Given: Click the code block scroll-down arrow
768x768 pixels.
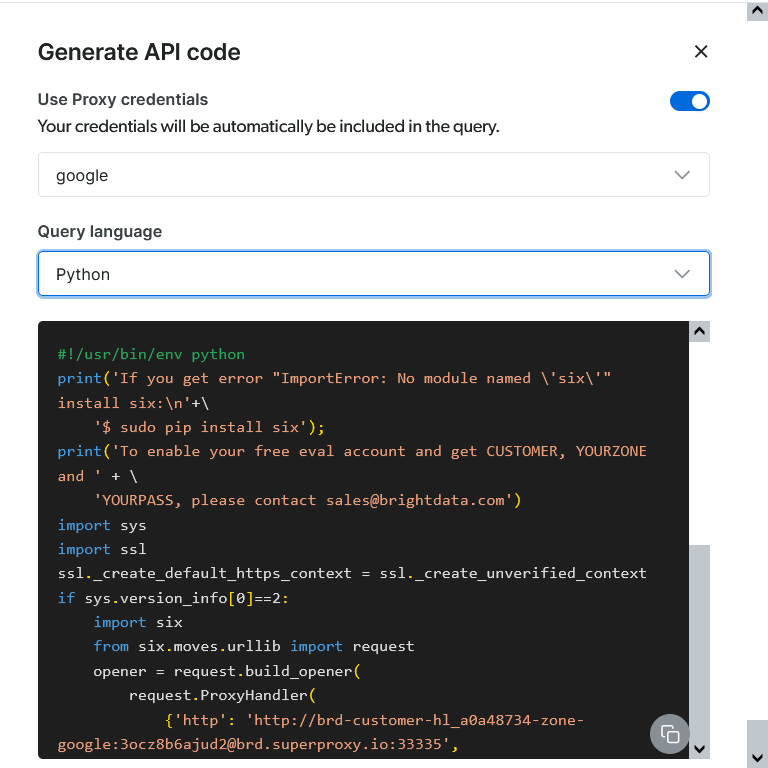Looking at the screenshot, I should click(x=699, y=749).
